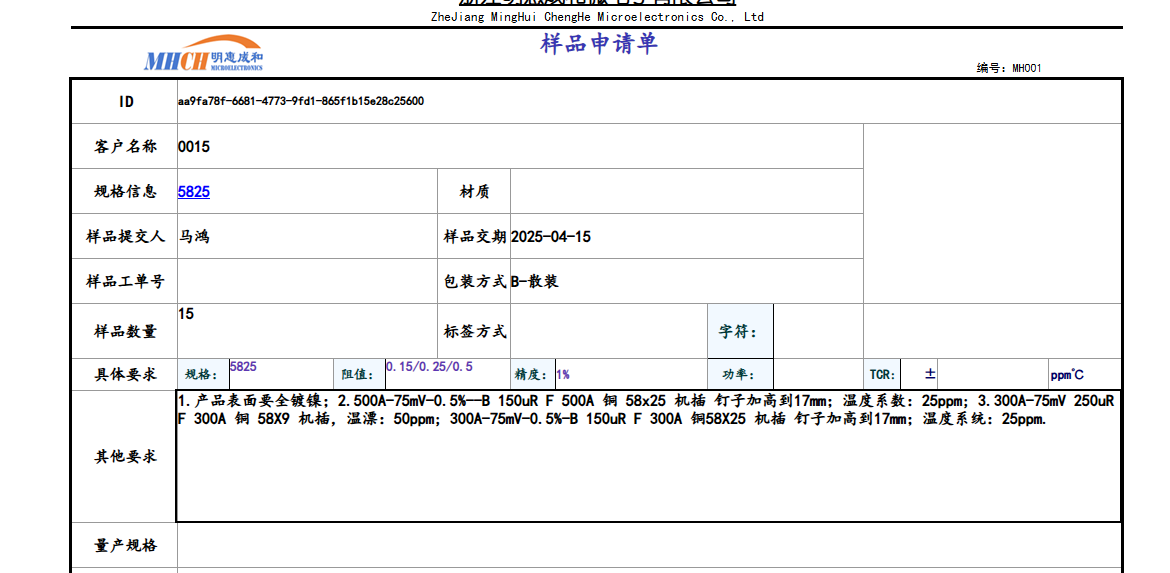Click the 精度 sub-label
The height and width of the screenshot is (573, 1170).
[x=533, y=375]
